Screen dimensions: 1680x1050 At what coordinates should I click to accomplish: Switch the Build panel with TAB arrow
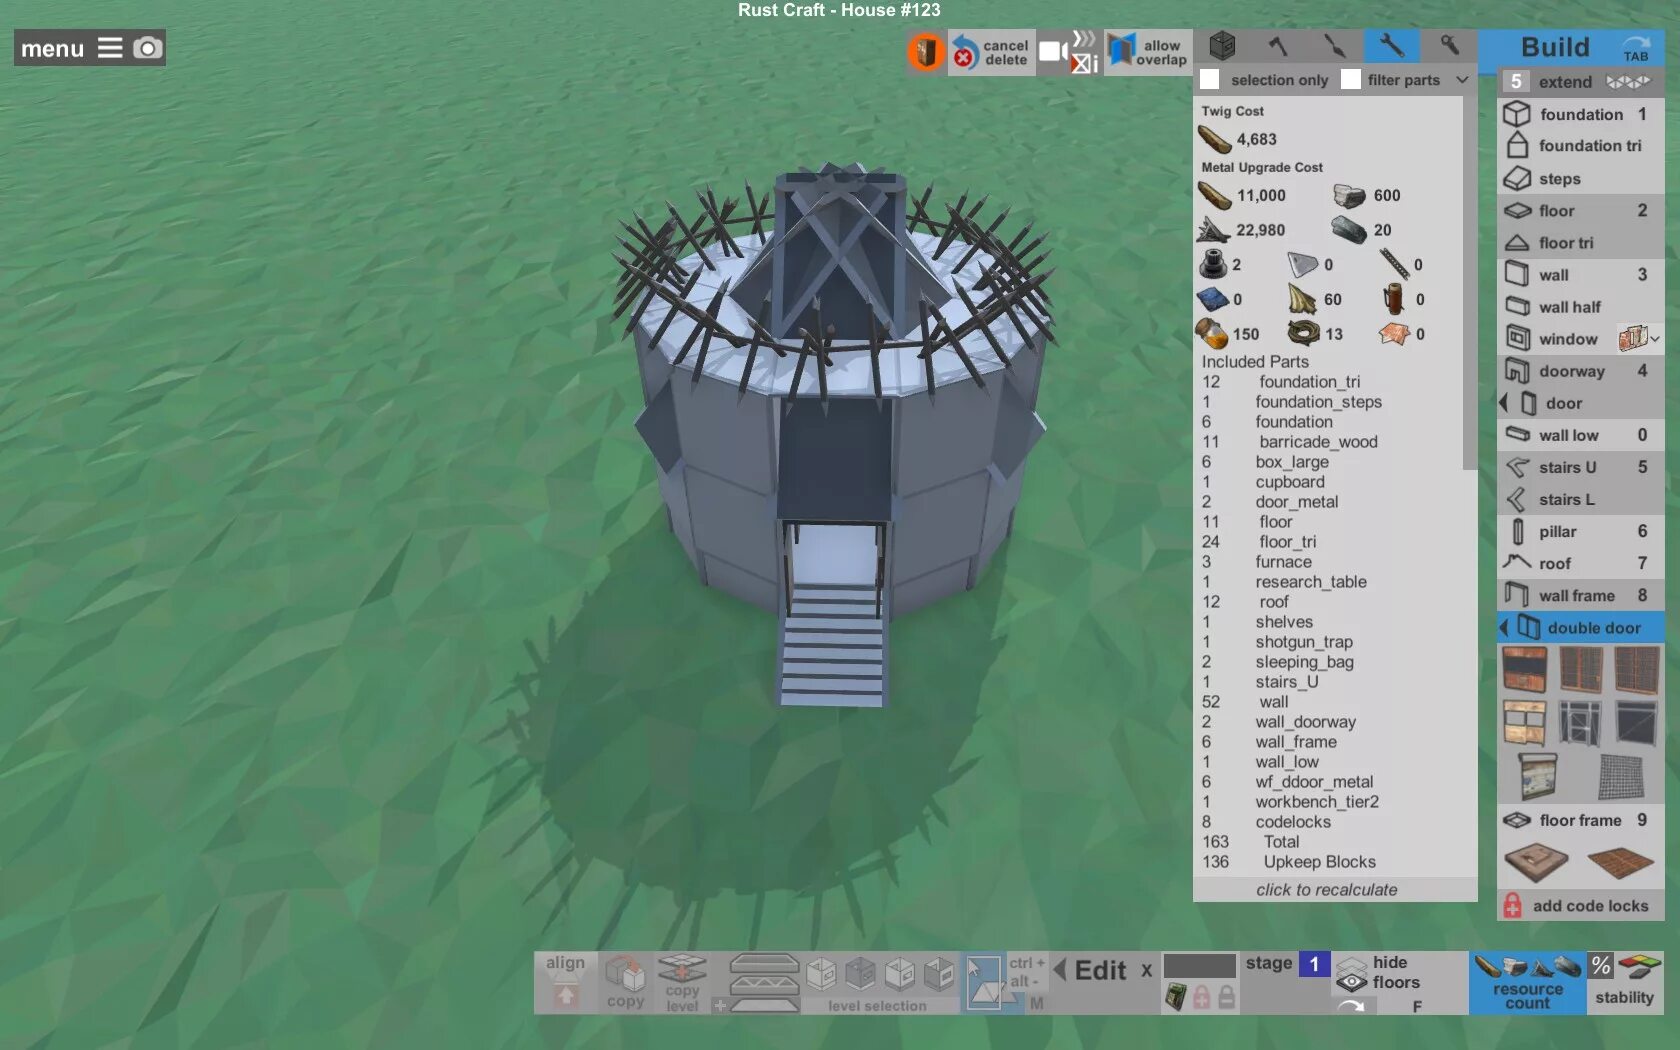coord(1636,48)
